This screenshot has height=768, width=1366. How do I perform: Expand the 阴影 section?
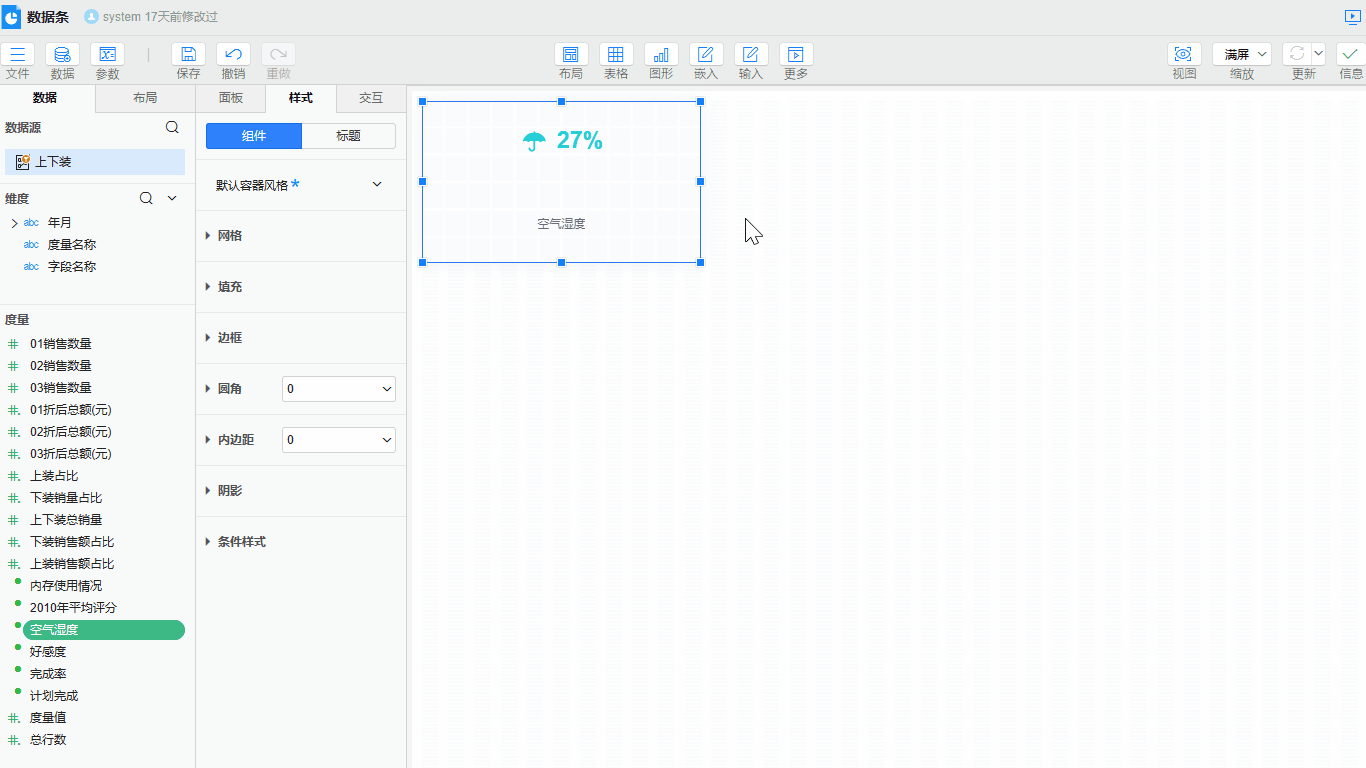[229, 491]
